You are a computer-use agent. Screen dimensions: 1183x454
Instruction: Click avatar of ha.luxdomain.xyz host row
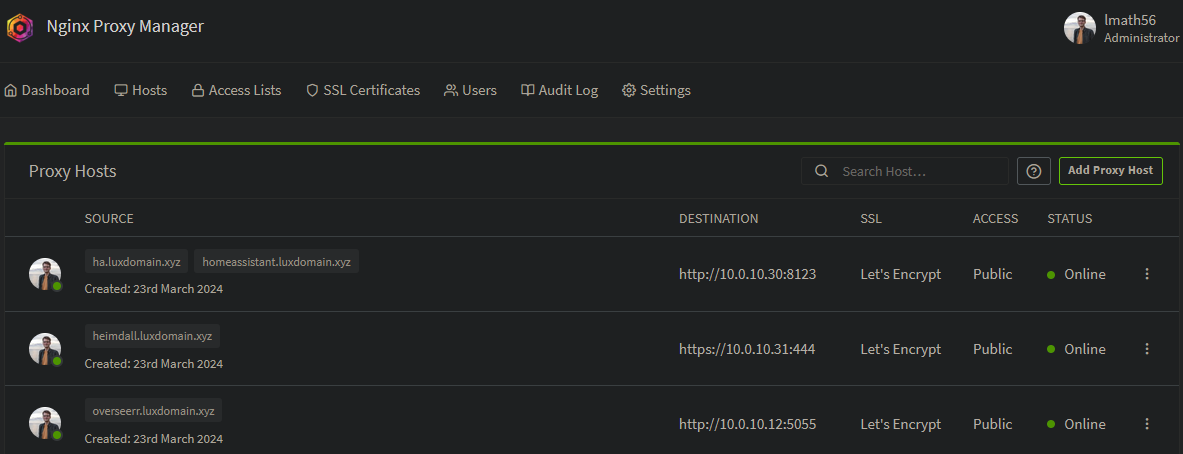45,274
